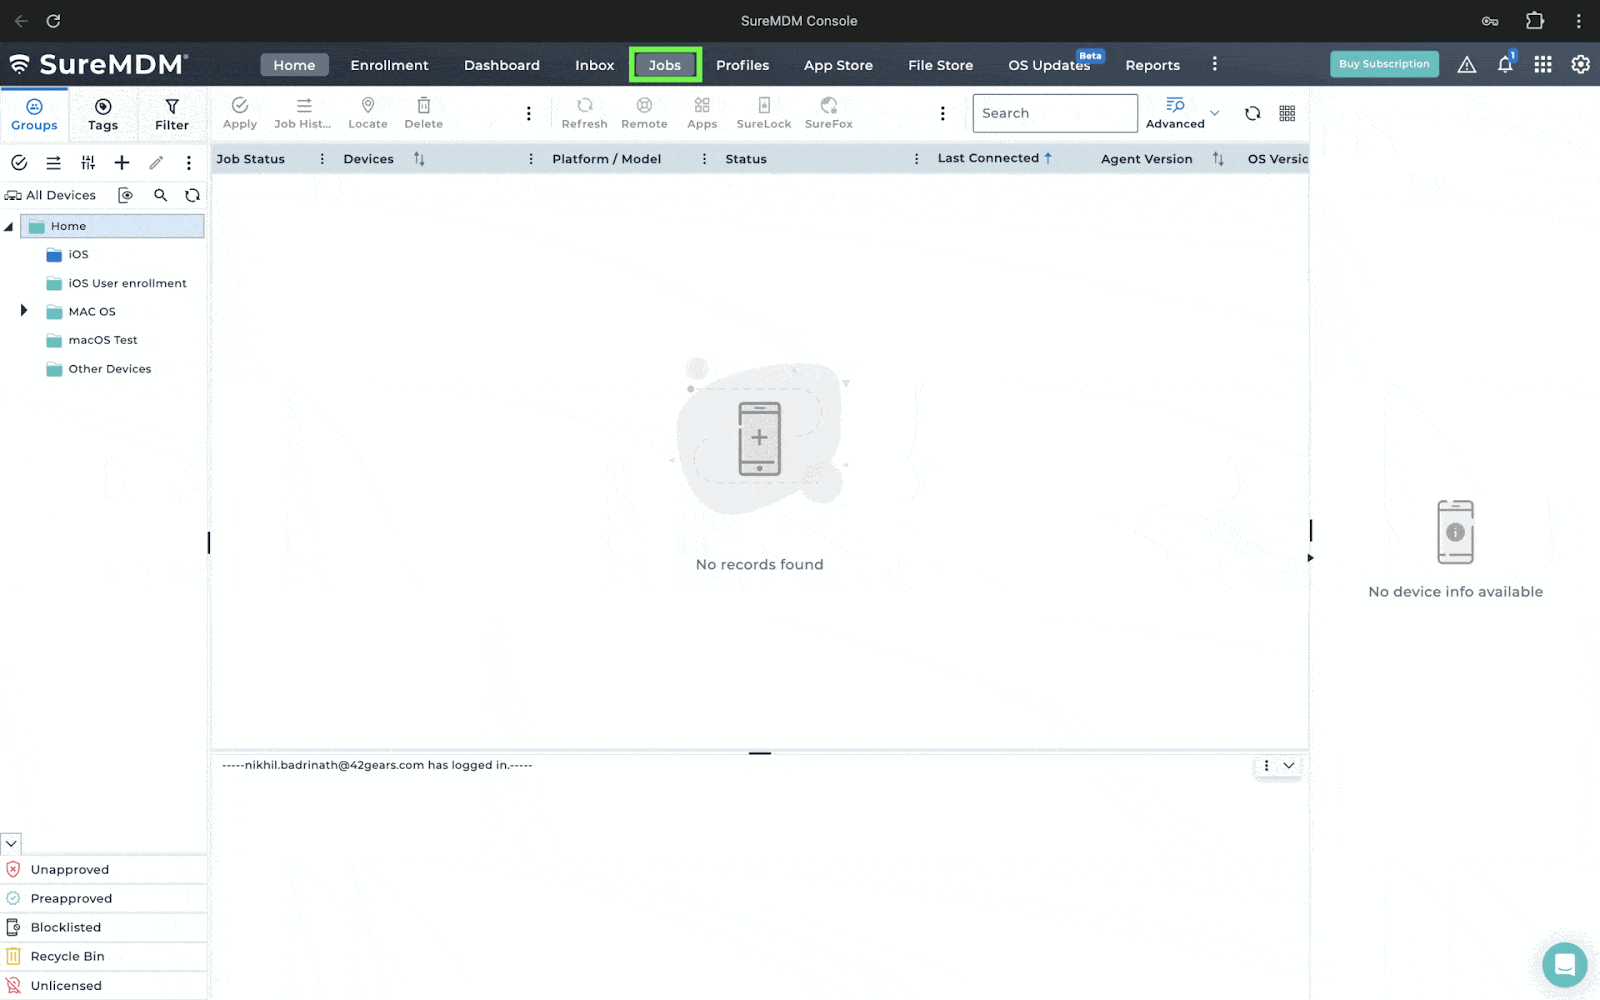
Task: Click the SureFox toolbar icon
Action: [x=828, y=112]
